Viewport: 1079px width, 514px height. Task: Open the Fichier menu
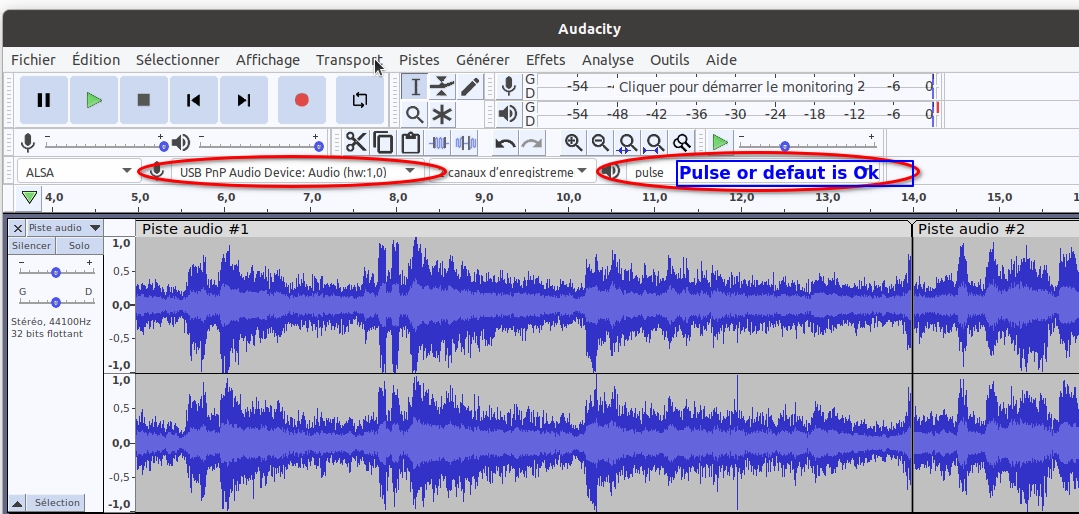coord(33,60)
